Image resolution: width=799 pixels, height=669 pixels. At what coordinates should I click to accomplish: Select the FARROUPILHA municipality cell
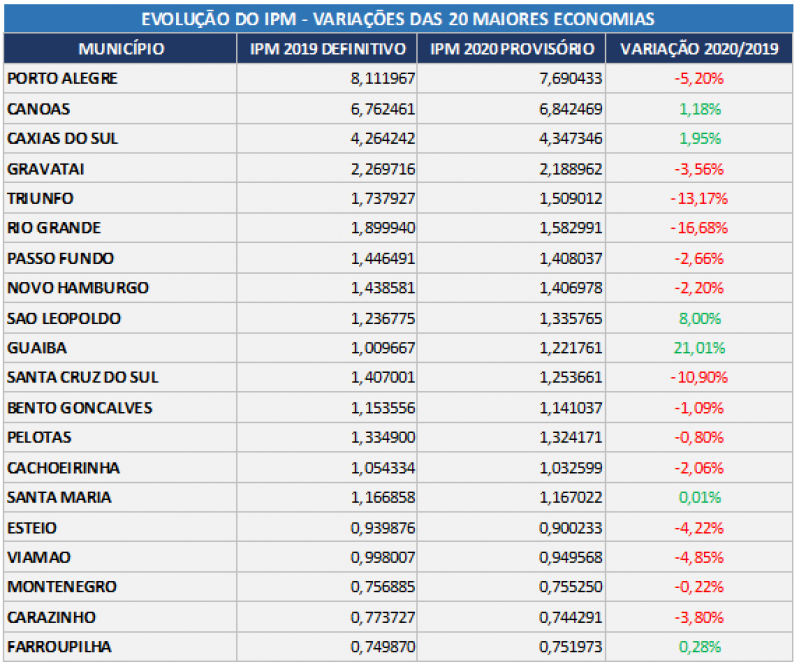click(x=59, y=647)
